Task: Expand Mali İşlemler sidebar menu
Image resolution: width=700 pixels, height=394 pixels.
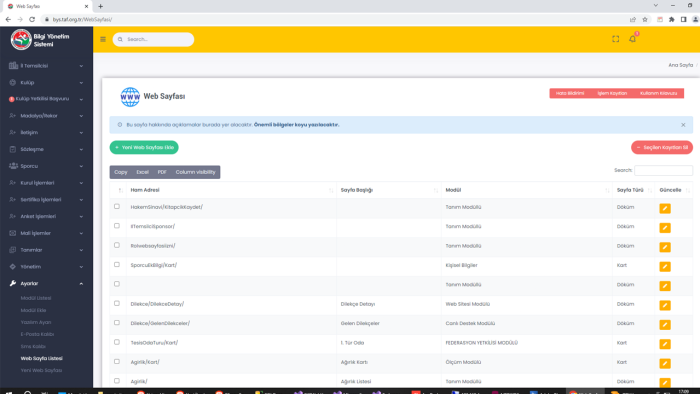Action: [x=46, y=233]
